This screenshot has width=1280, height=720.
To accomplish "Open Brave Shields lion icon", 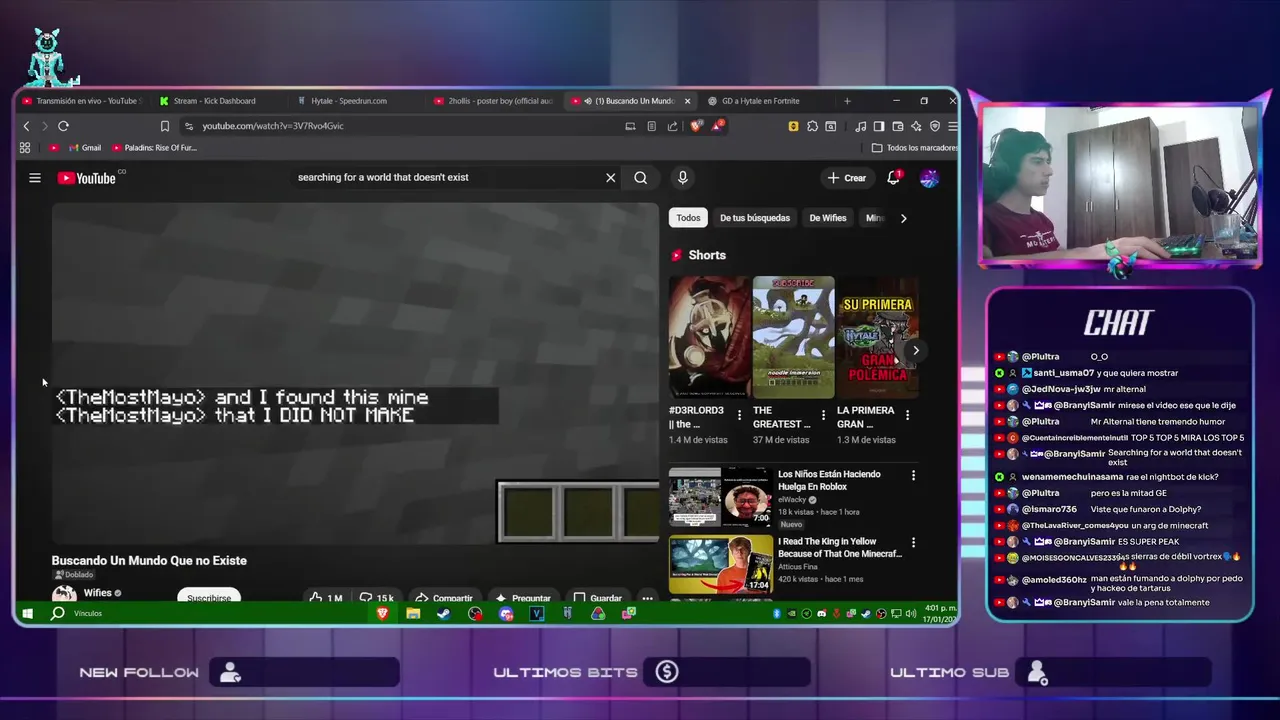I will [696, 126].
